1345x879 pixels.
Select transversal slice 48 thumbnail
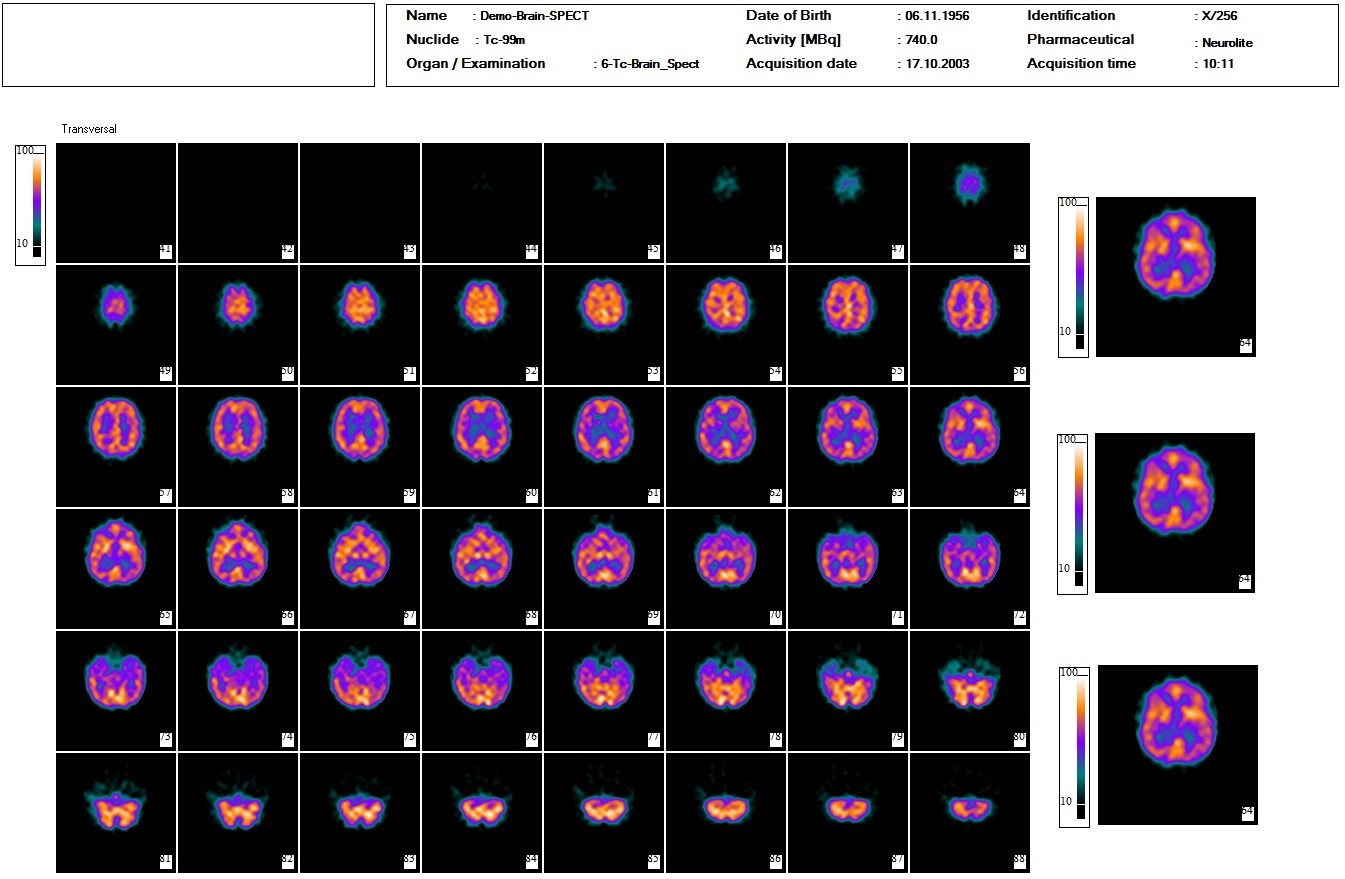click(x=969, y=202)
